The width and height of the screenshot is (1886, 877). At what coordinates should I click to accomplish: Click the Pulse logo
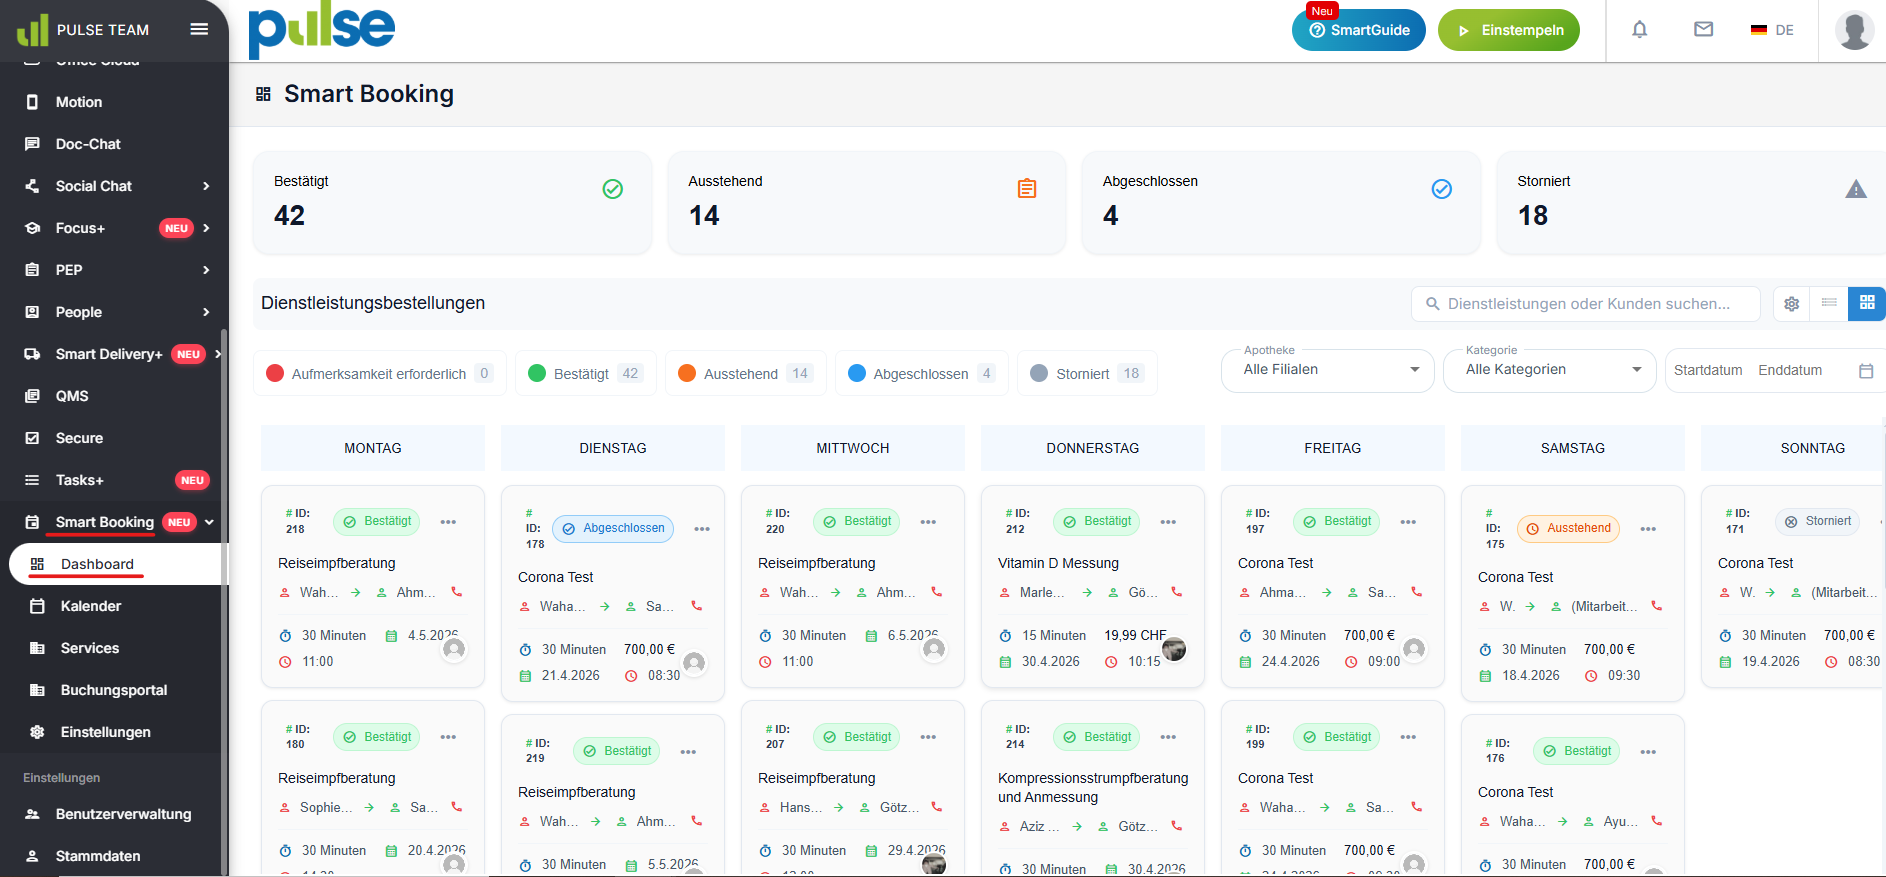pyautogui.click(x=321, y=30)
